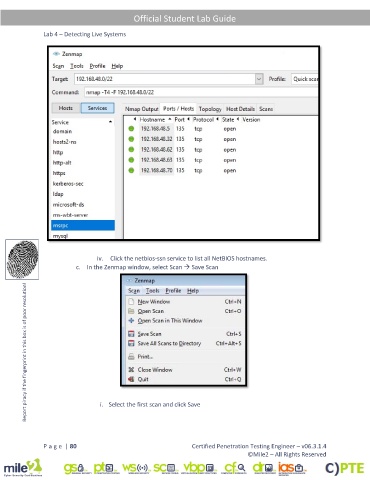Switch to the Ports / Hosts tab
The height and width of the screenshot is (480, 370).
(x=178, y=109)
